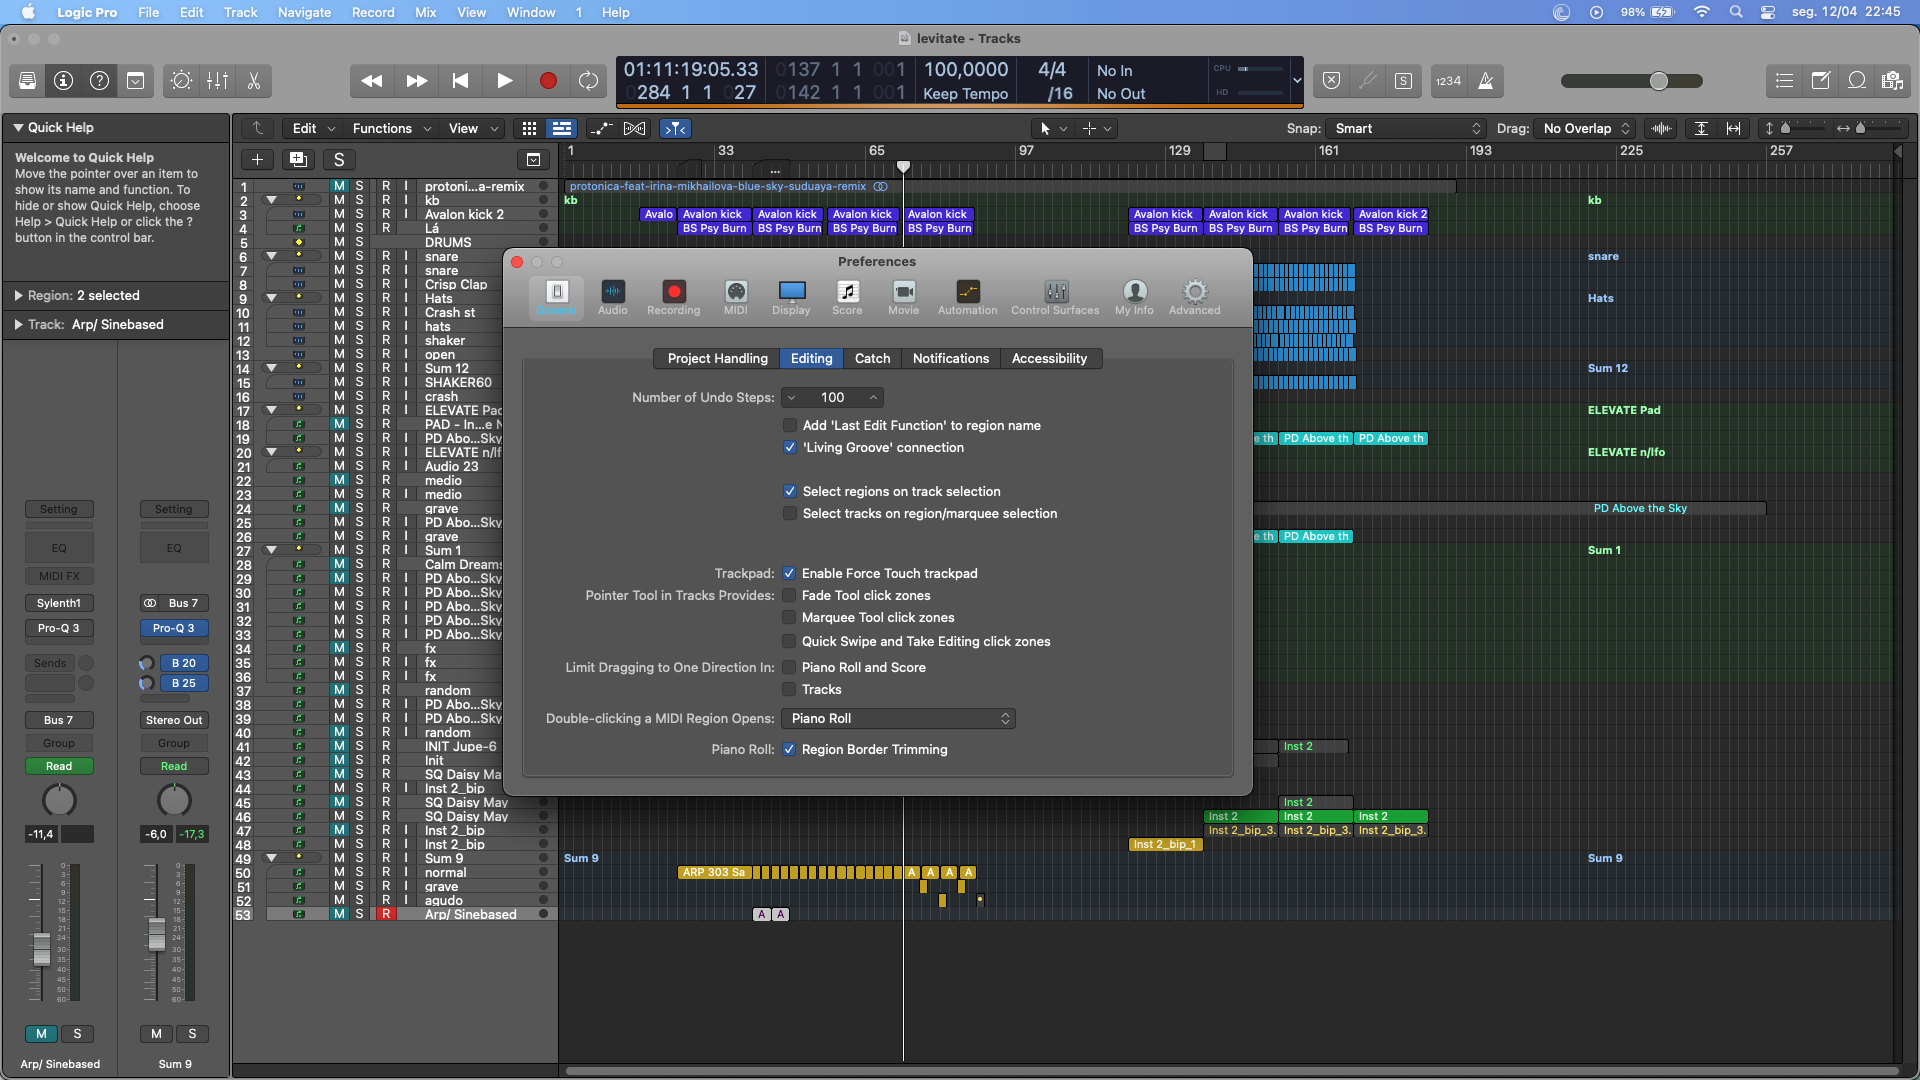1920x1080 pixels.
Task: Adjust the master volume slider
Action: coord(1658,81)
